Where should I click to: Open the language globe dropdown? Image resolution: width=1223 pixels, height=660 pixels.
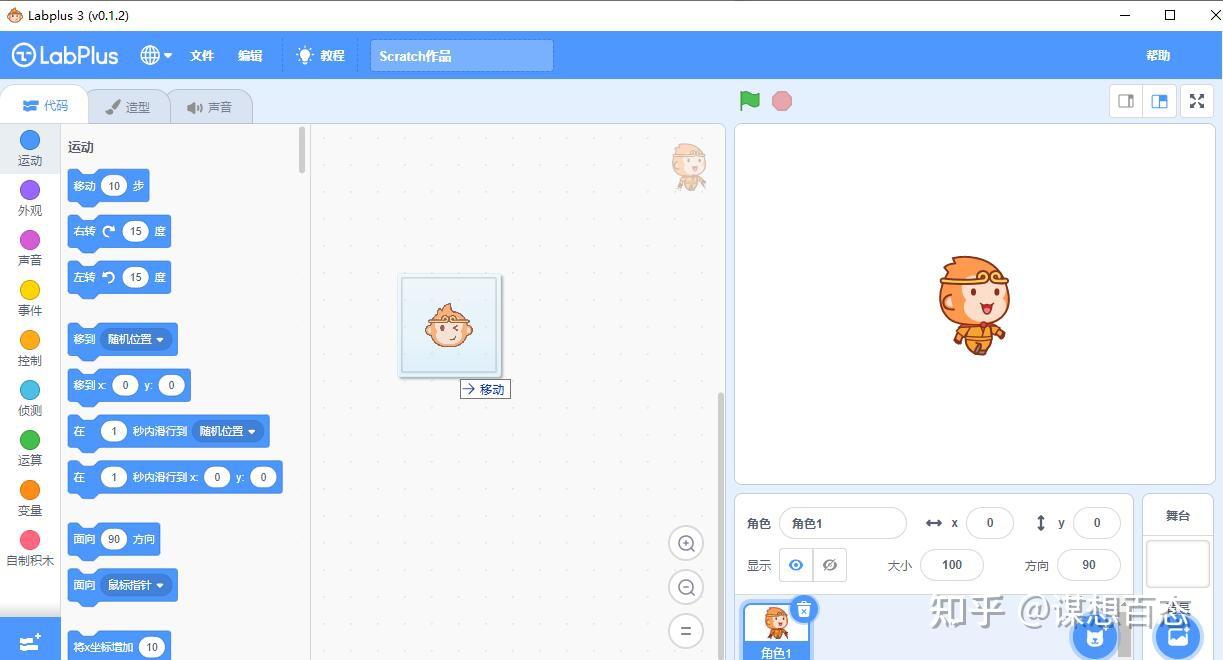(153, 55)
